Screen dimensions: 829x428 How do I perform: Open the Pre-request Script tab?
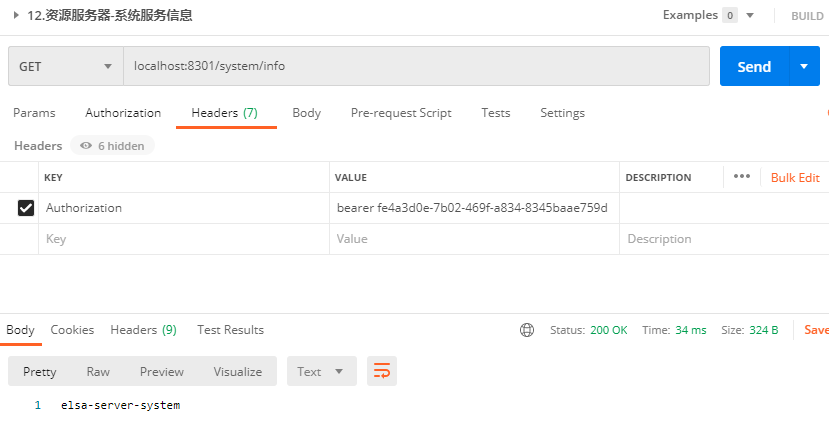point(401,113)
